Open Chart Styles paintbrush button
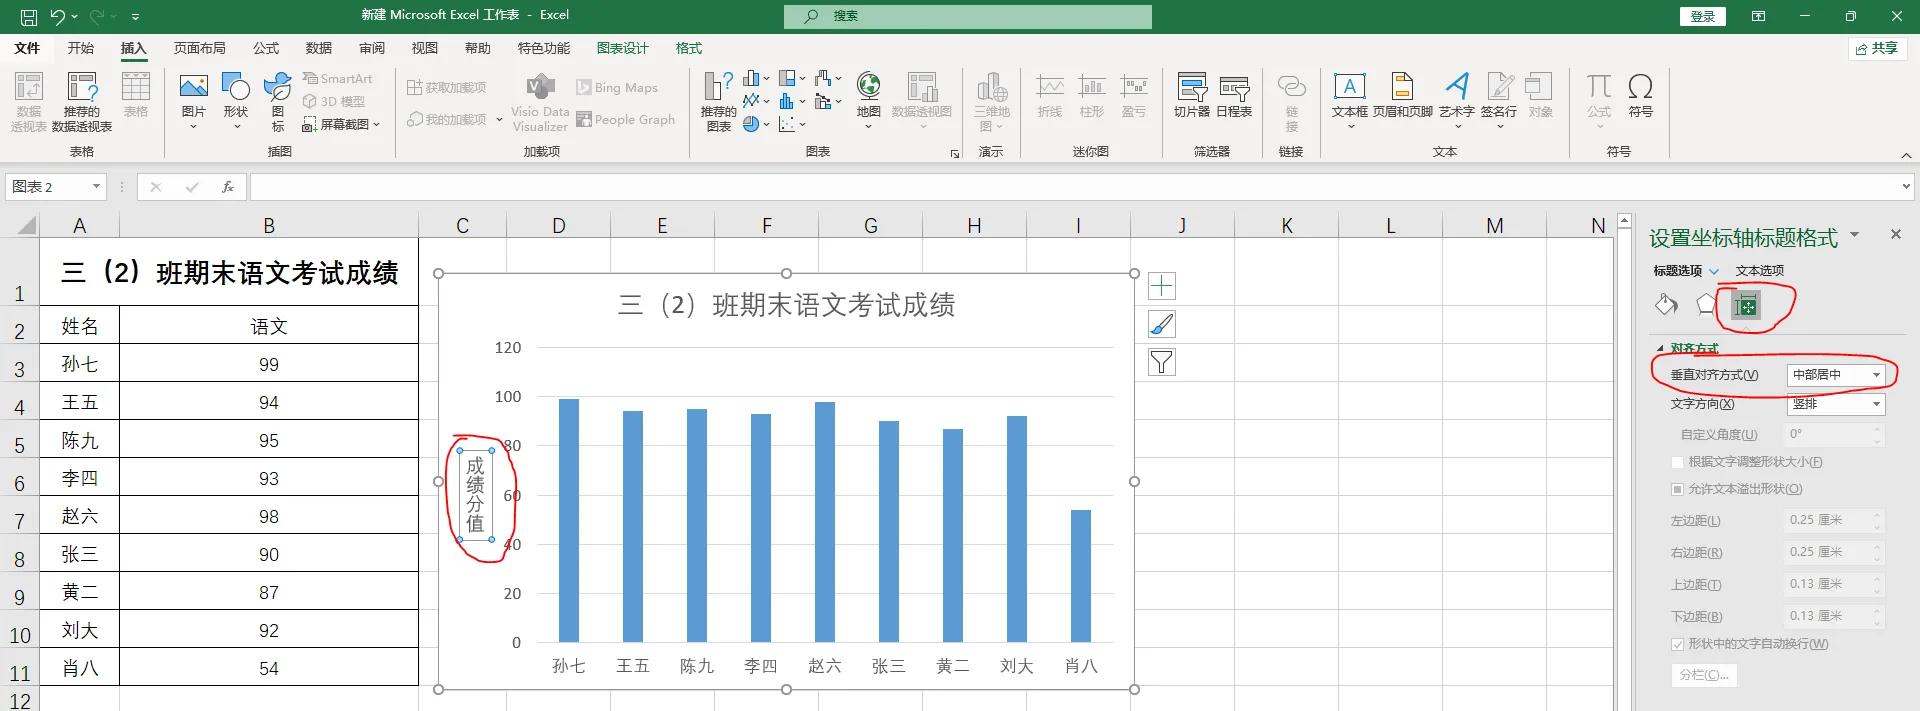The height and width of the screenshot is (711, 1920). (1161, 324)
